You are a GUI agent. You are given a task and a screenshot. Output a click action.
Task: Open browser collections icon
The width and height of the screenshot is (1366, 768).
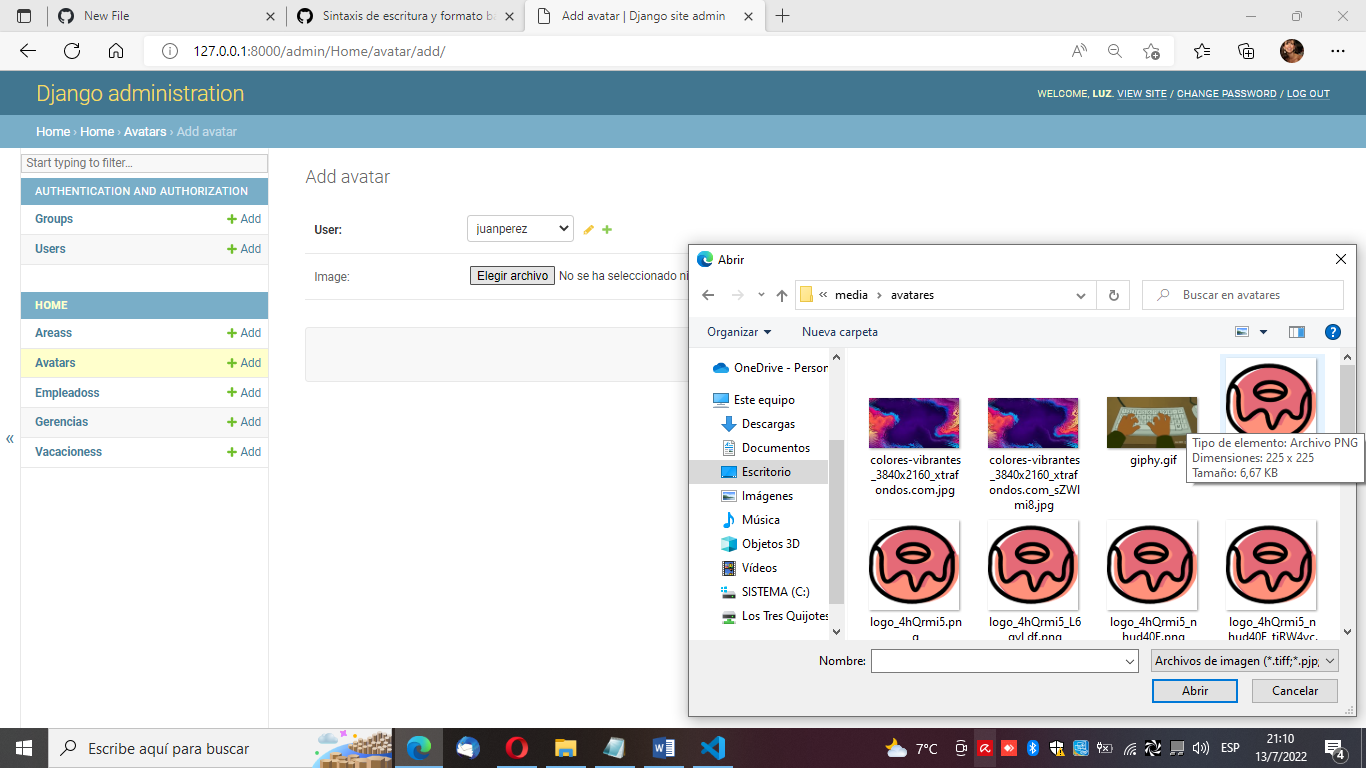click(1246, 51)
